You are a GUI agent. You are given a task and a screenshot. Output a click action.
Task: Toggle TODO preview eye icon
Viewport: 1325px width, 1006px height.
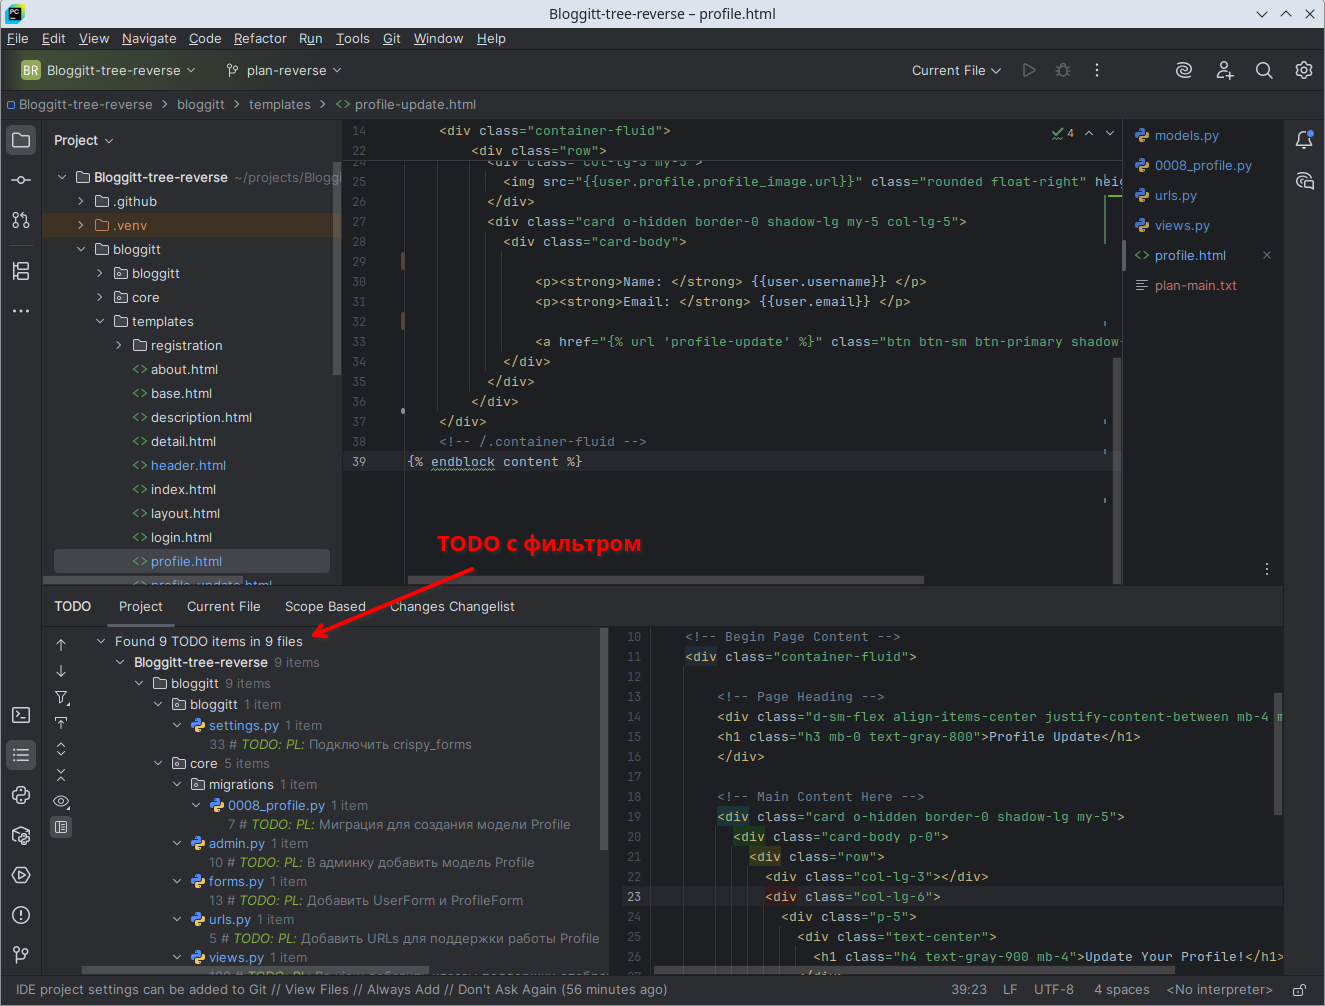pos(61,801)
